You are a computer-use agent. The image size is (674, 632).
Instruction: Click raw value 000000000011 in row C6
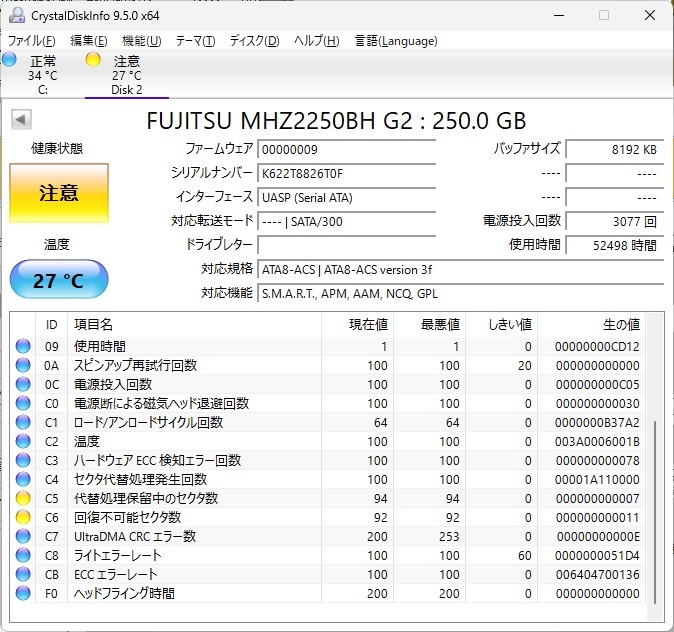click(x=597, y=518)
